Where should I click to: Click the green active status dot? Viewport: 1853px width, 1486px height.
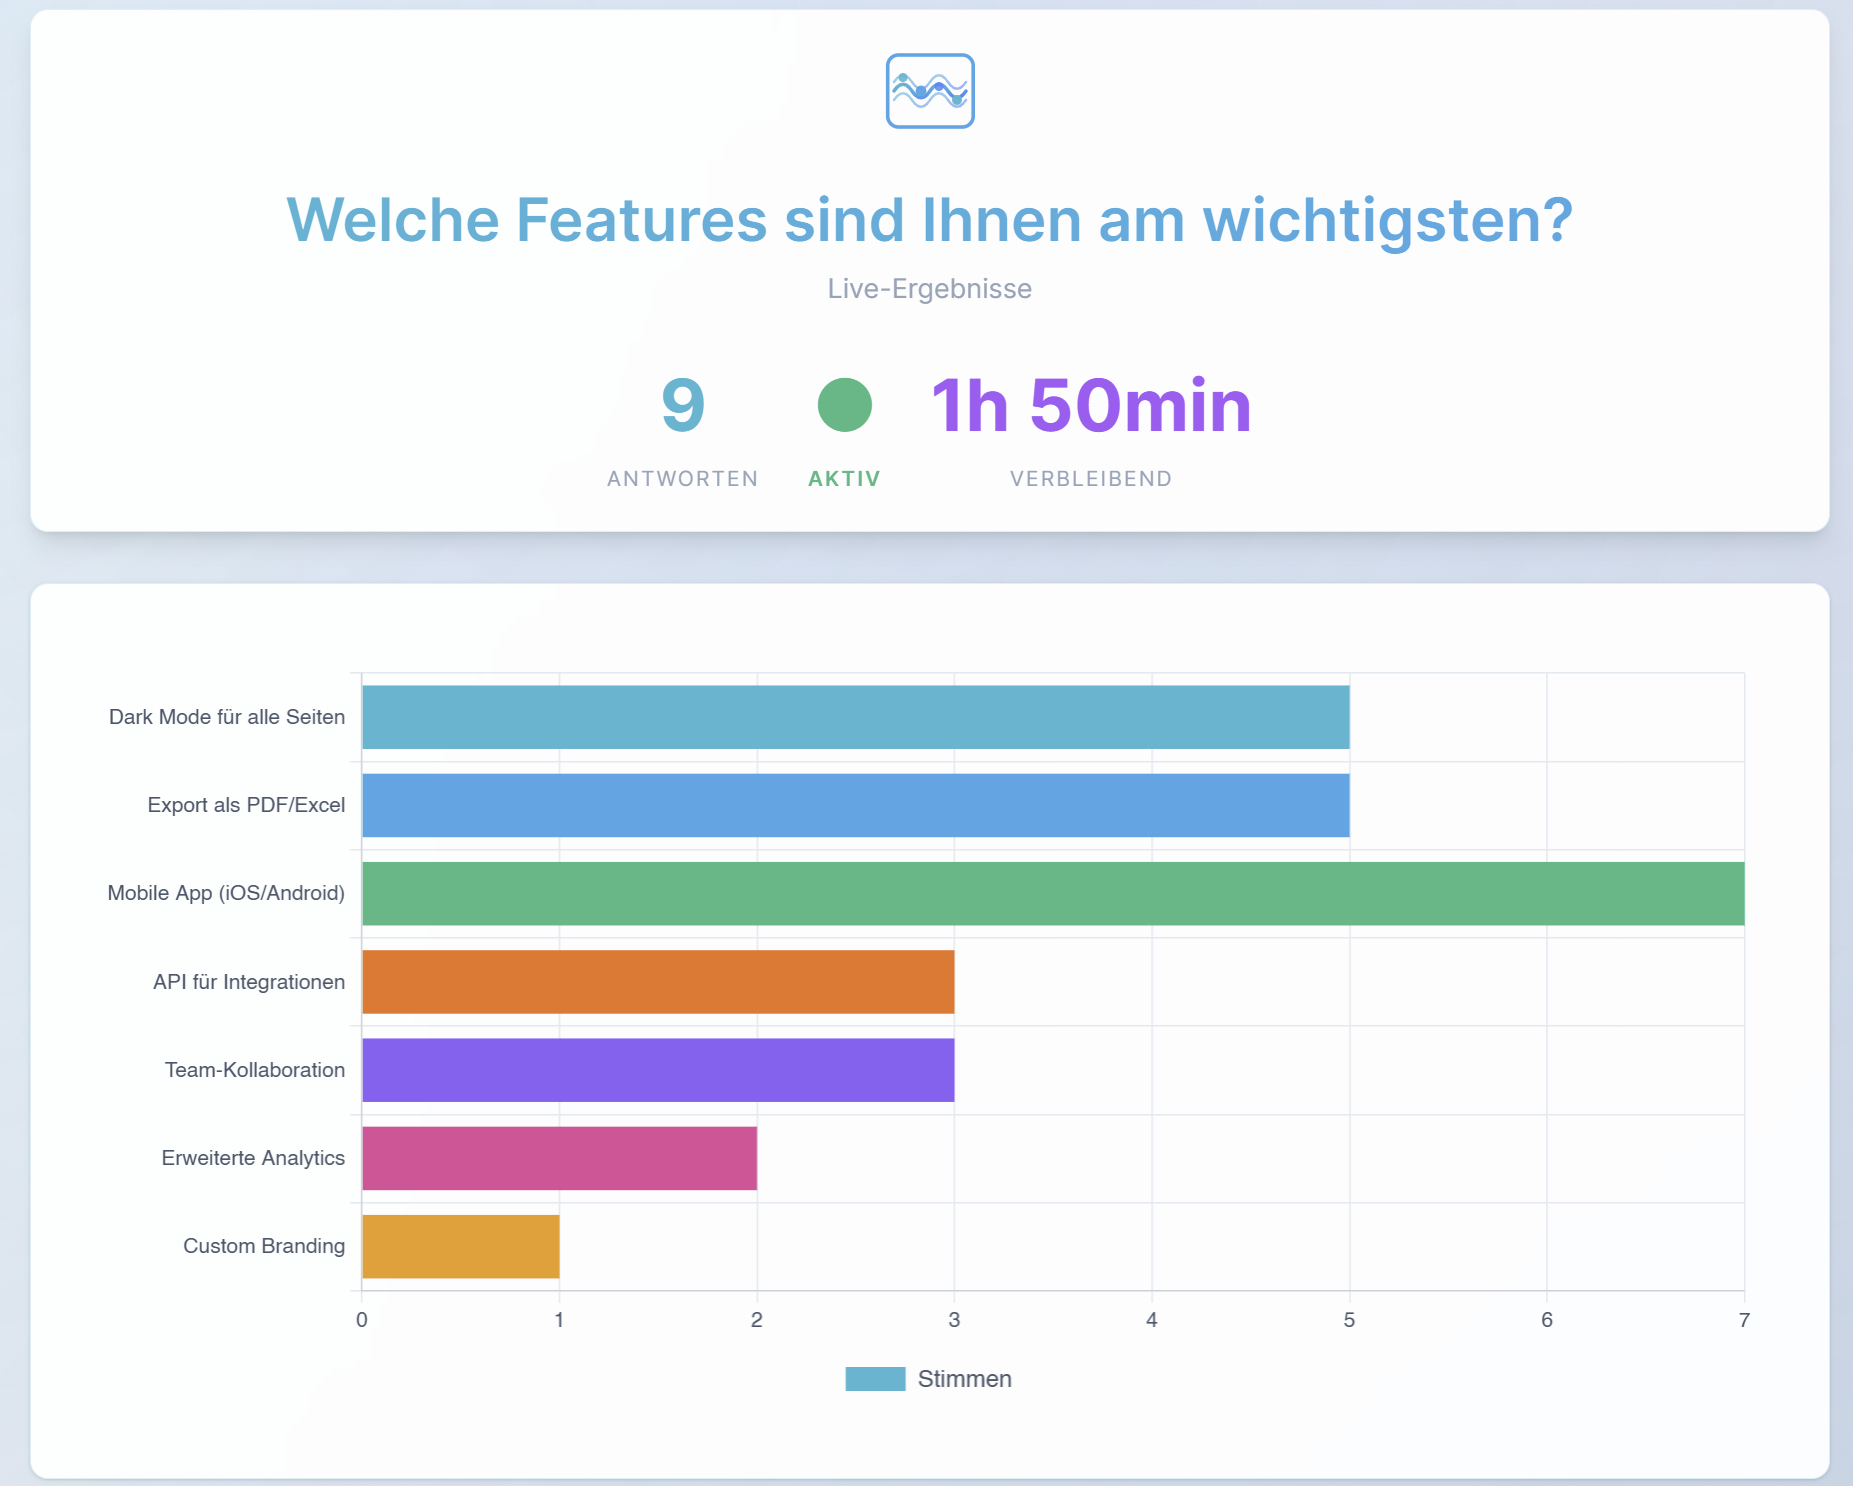coord(844,405)
